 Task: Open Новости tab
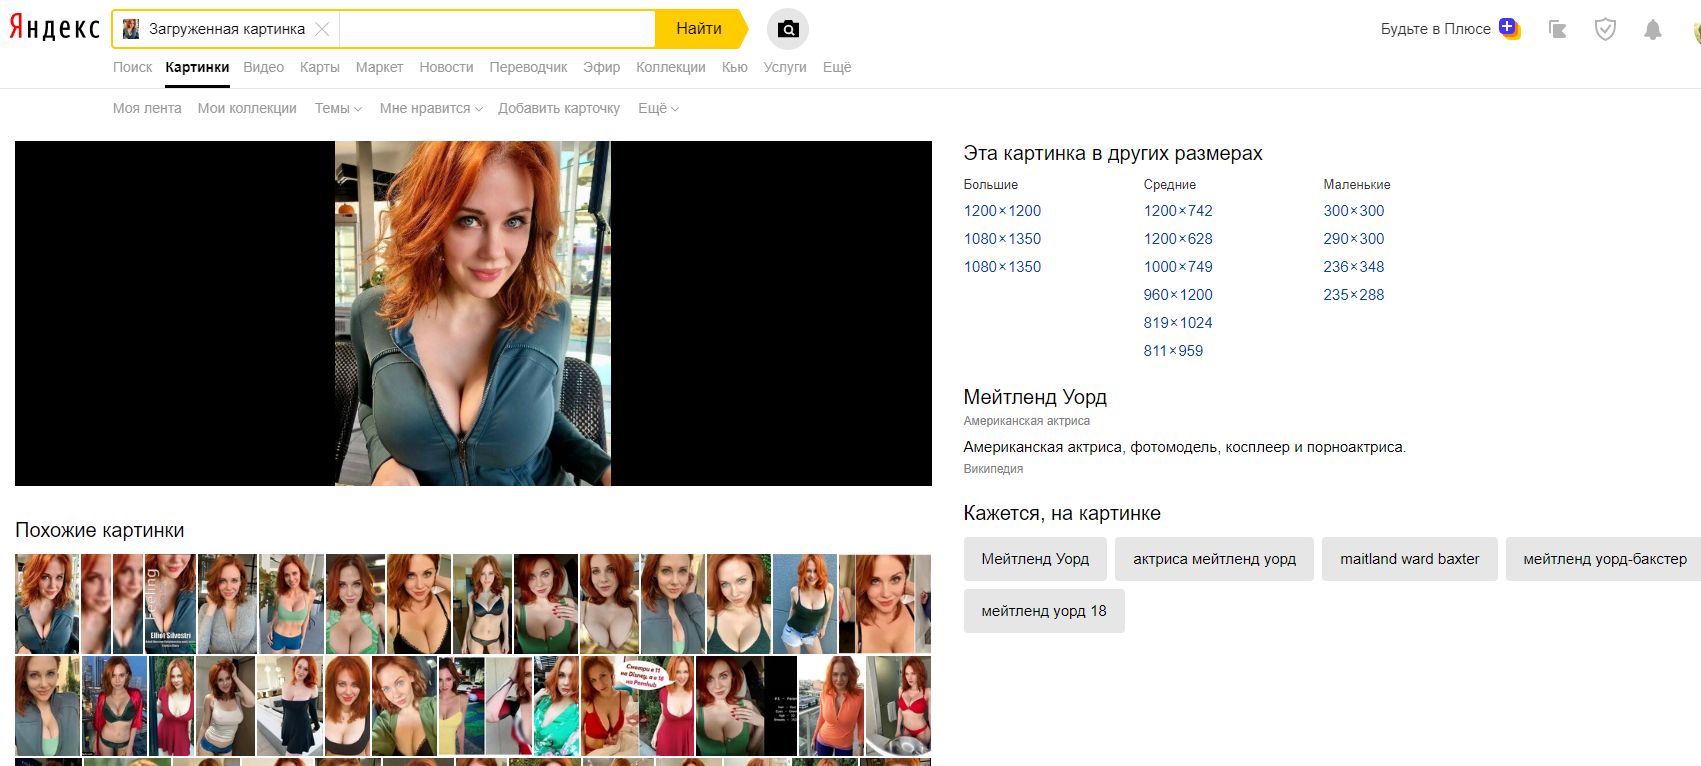click(x=446, y=67)
